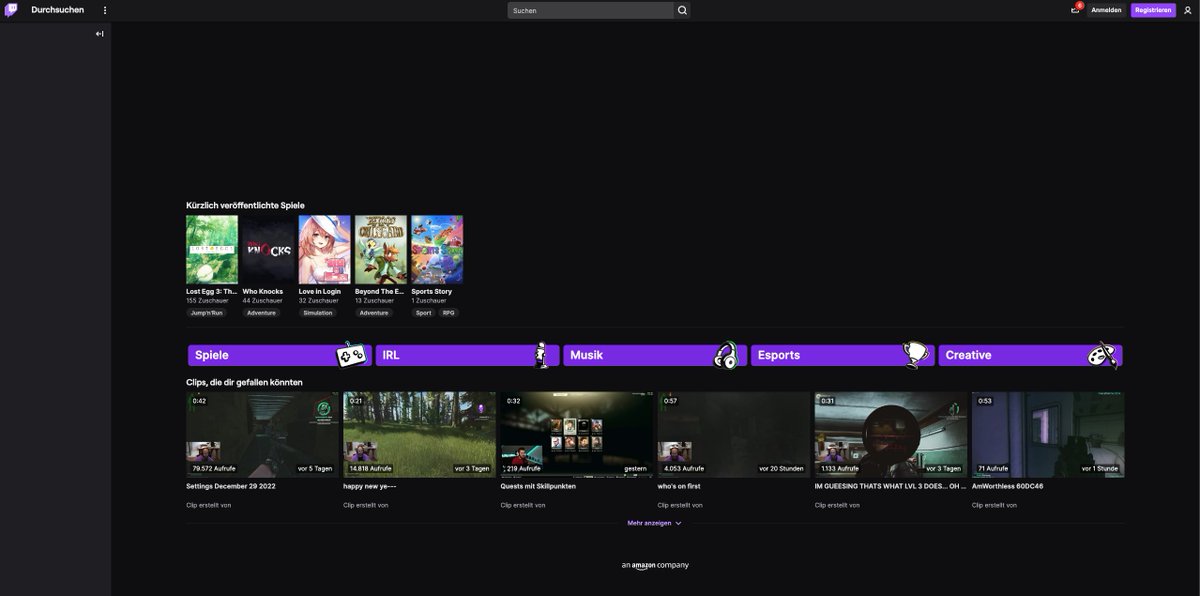Open the user profile icon menu
The height and width of the screenshot is (596, 1200).
coord(1188,10)
